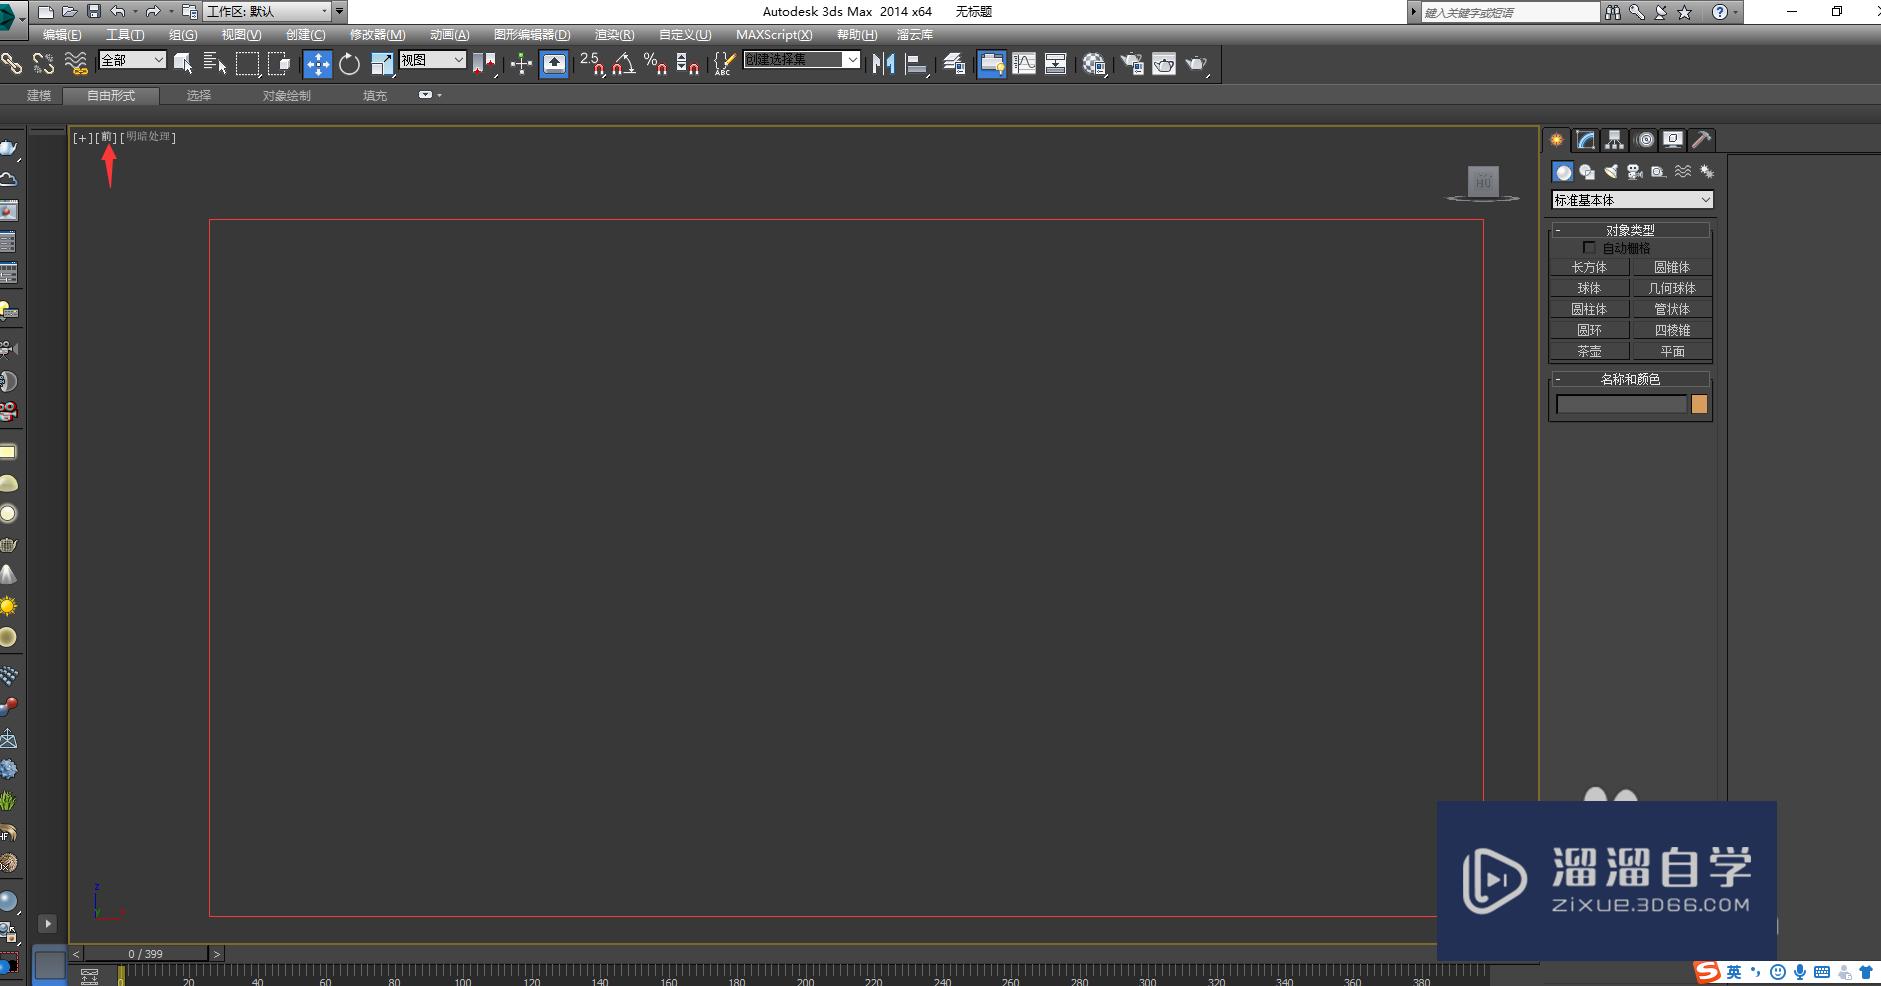
Task: Open the 创建选择集 named selection dropdown
Action: point(801,60)
